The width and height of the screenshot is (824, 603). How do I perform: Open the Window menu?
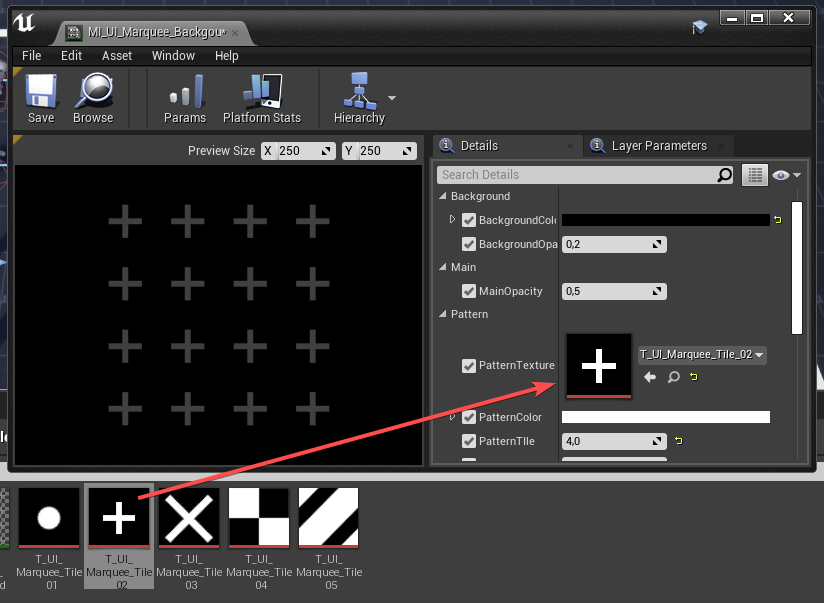173,56
